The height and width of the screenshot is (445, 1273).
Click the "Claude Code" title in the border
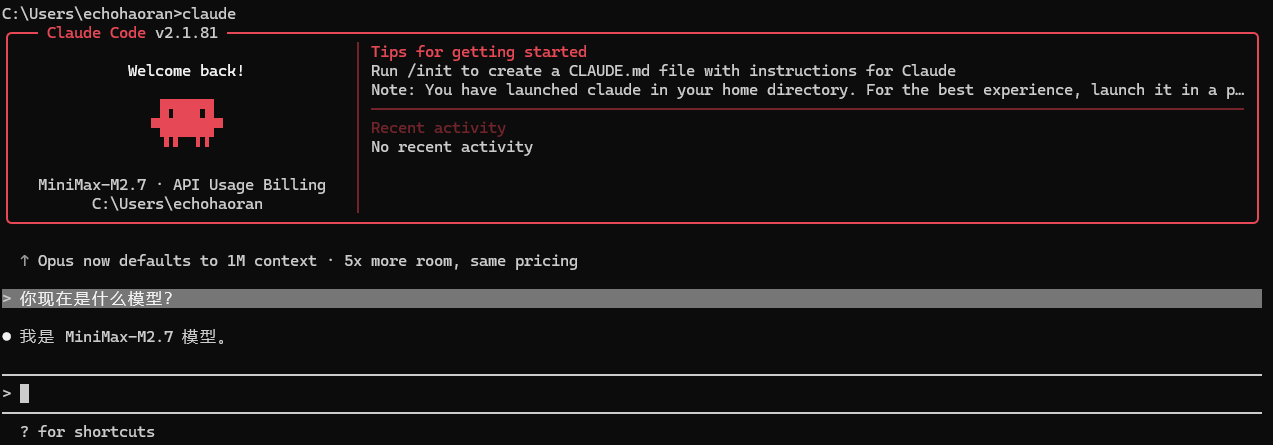point(96,33)
